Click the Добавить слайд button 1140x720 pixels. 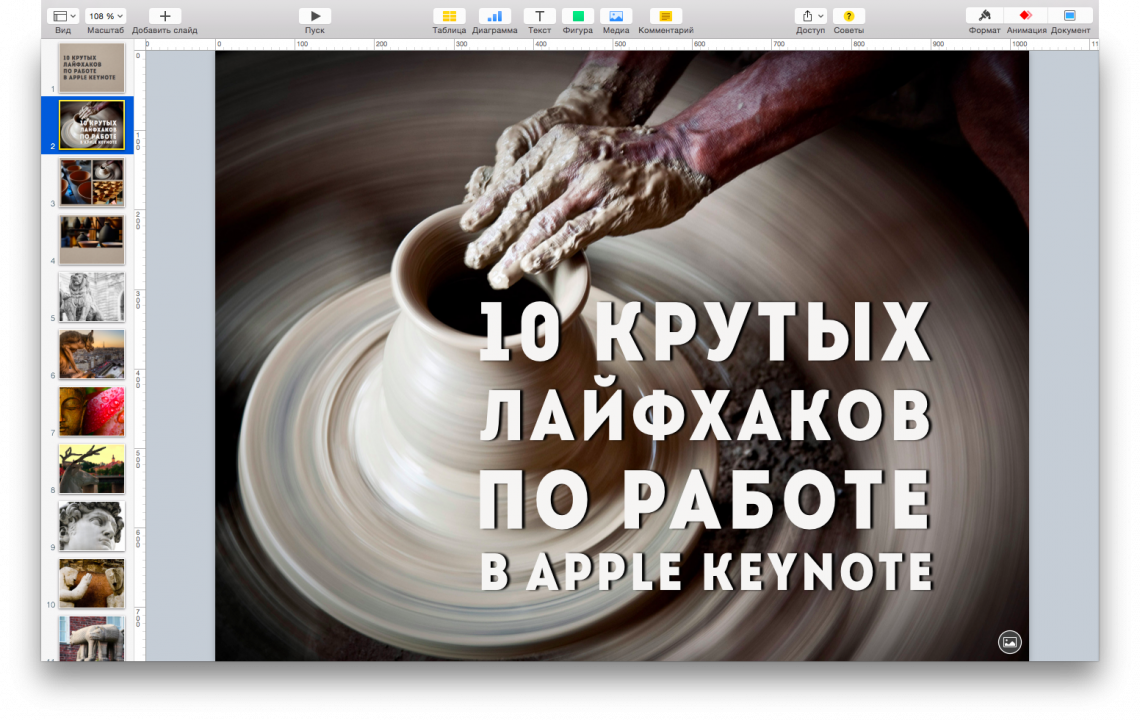click(x=165, y=16)
